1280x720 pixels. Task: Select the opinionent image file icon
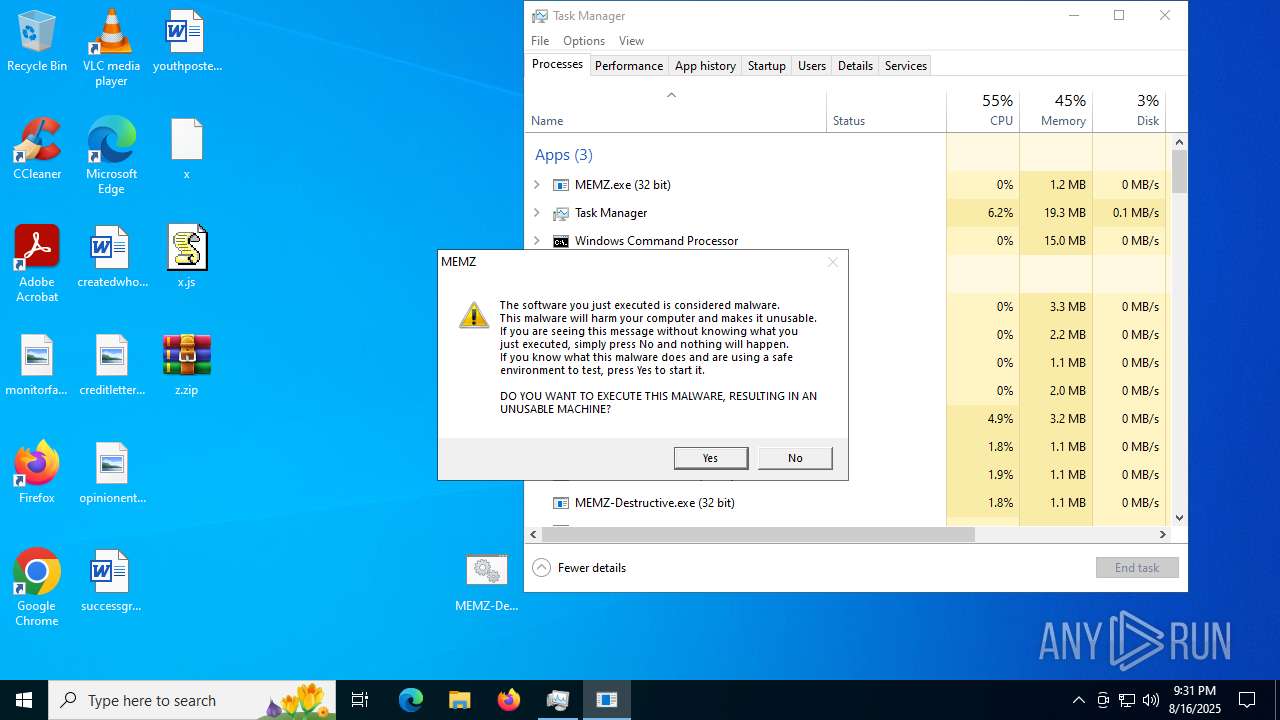111,474
